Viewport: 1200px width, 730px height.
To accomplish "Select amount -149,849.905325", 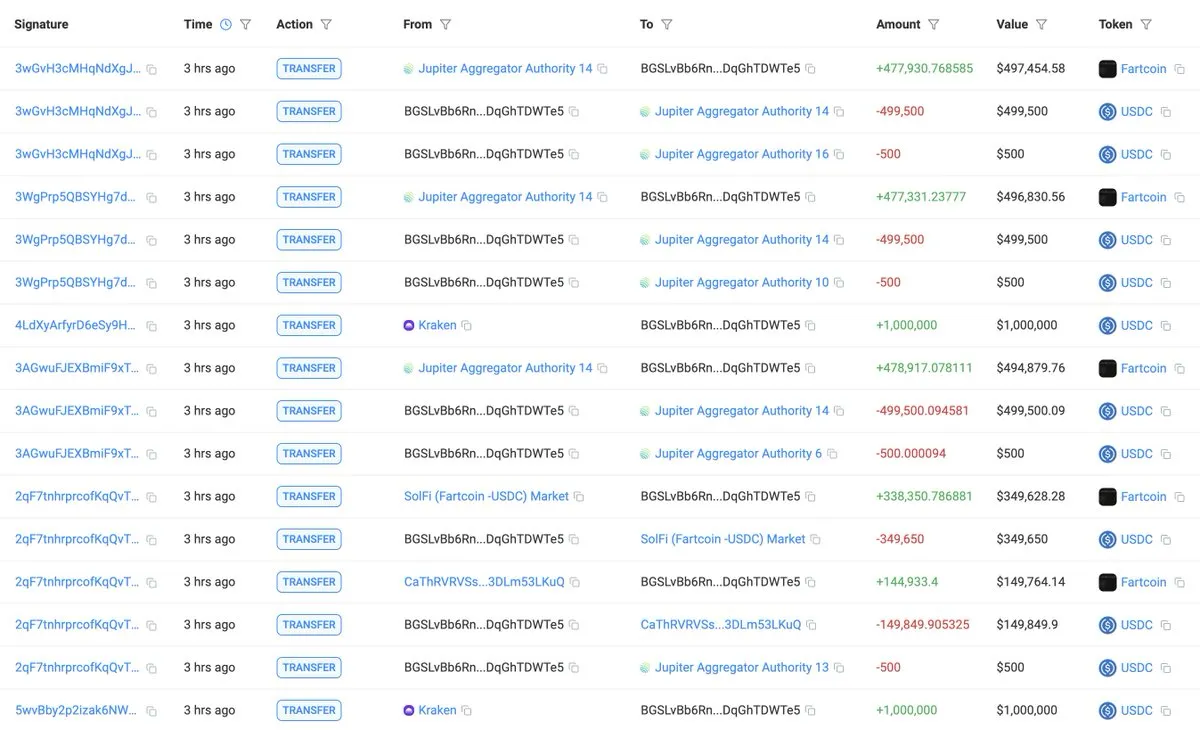I will [x=923, y=624].
